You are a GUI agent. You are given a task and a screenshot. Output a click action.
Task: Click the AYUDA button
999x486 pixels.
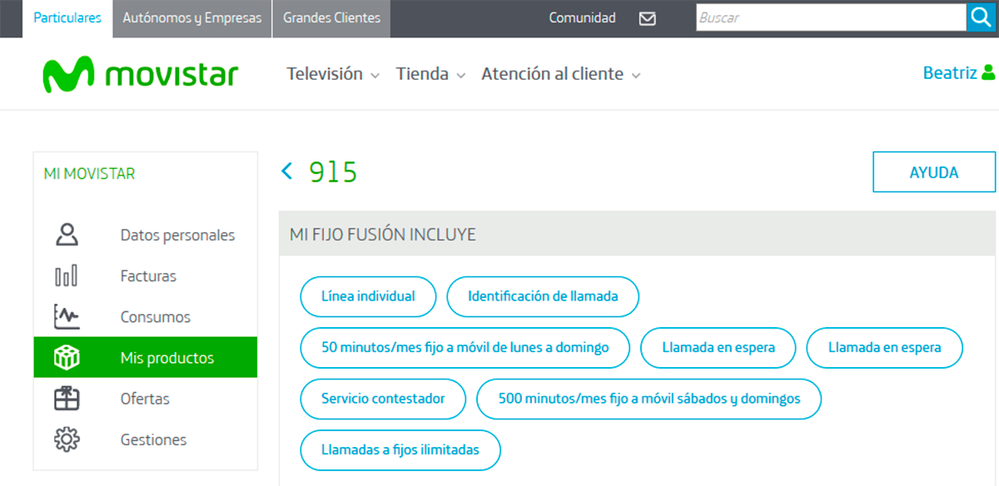[x=934, y=172]
